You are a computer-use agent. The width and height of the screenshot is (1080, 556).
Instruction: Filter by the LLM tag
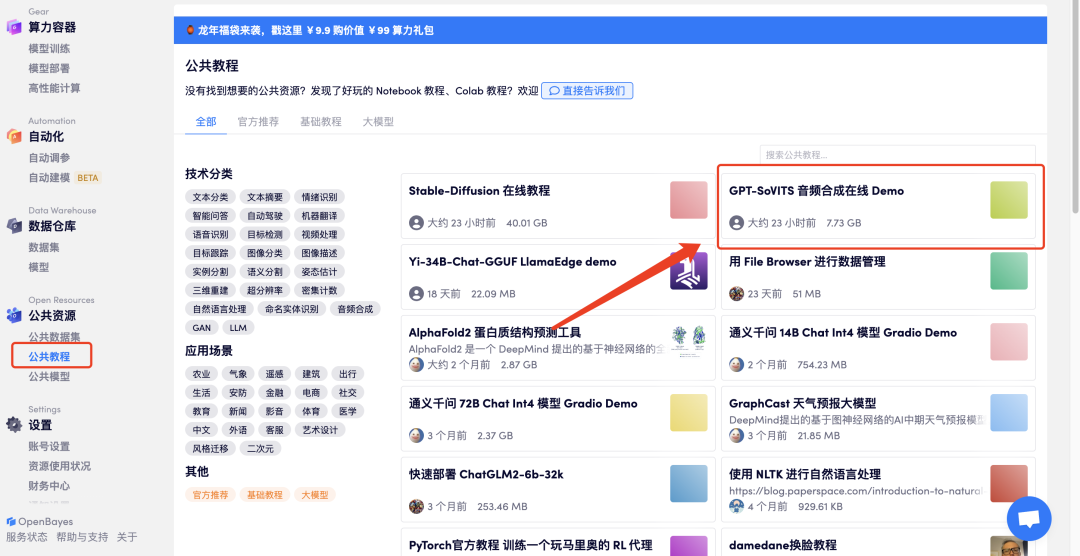(238, 327)
